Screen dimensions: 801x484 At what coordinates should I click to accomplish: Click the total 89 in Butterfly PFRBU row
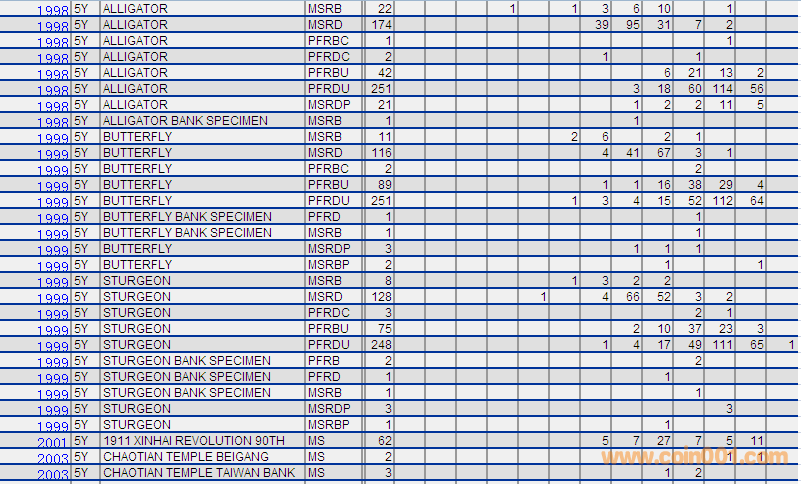pos(384,184)
